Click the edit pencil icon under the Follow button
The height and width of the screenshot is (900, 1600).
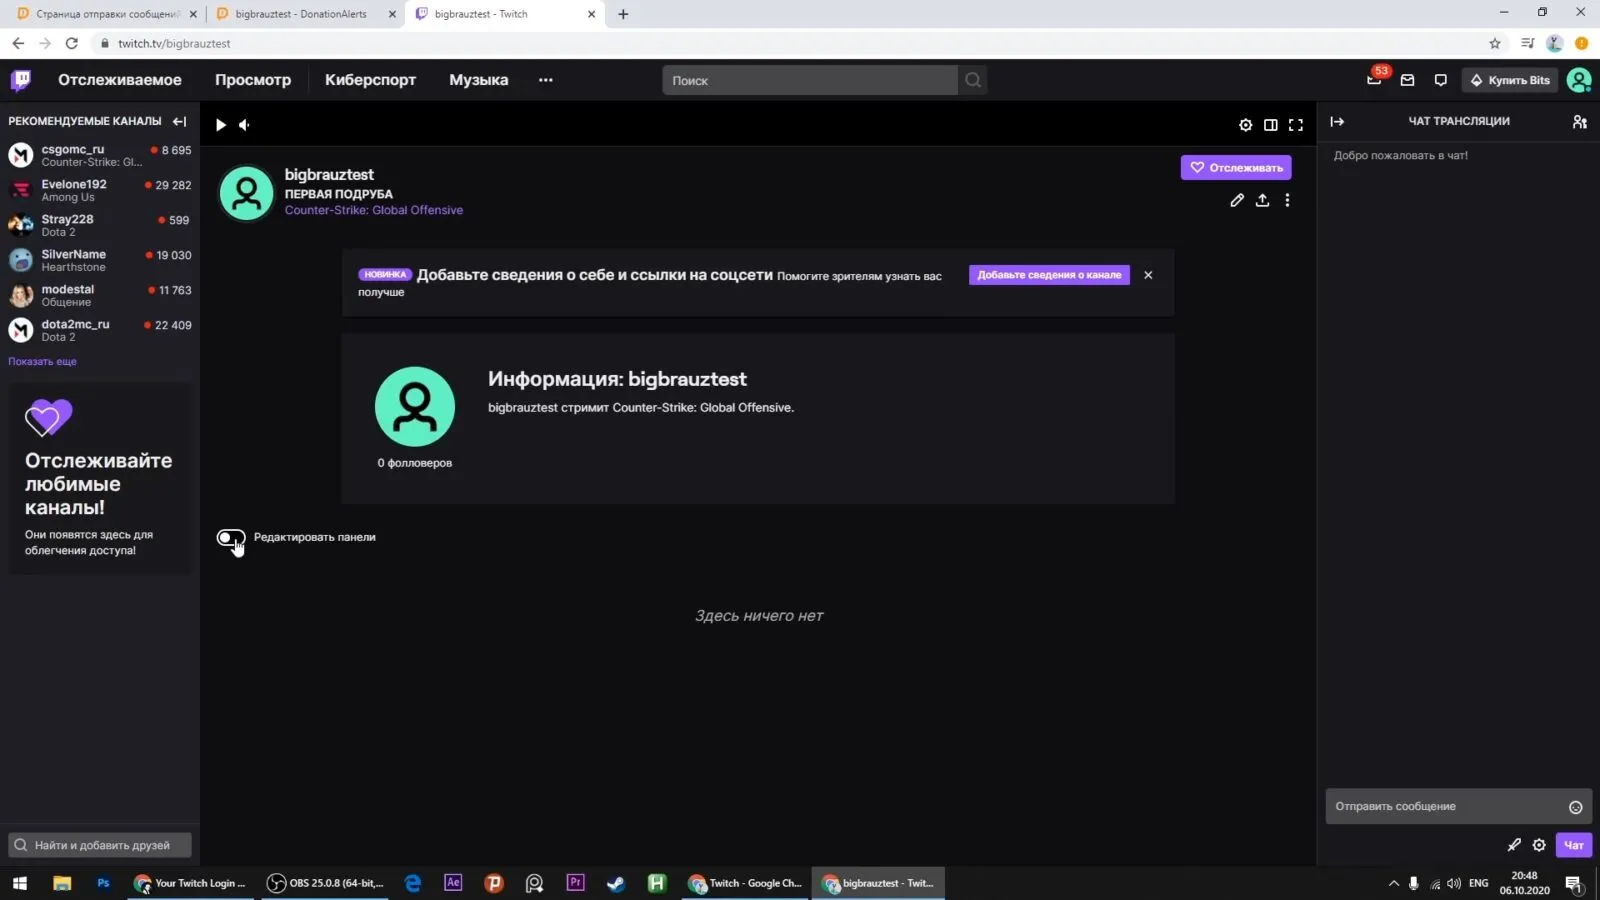[x=1237, y=200]
